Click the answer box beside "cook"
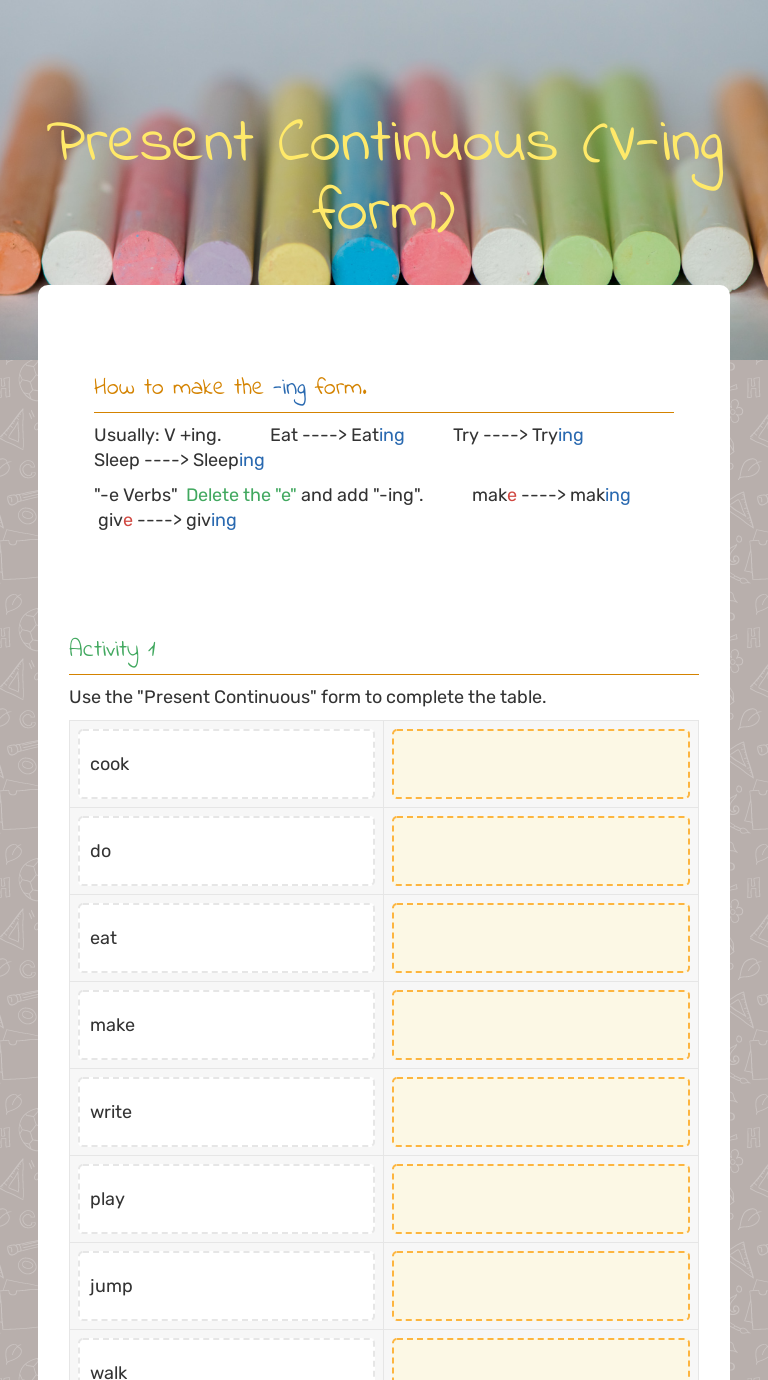 tap(540, 764)
